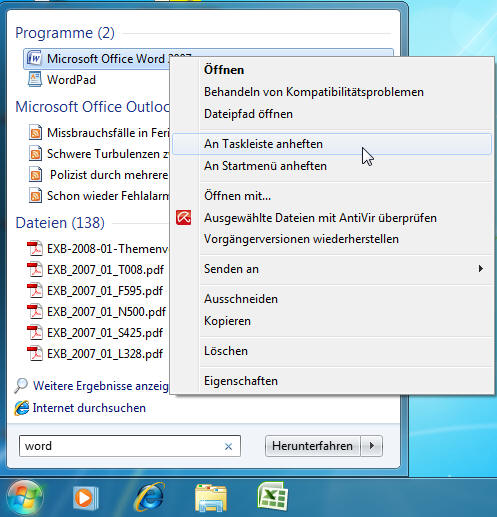Open file EXB_2007_01_S425.pdf
Viewport: 497px width, 517px height.
[105, 333]
